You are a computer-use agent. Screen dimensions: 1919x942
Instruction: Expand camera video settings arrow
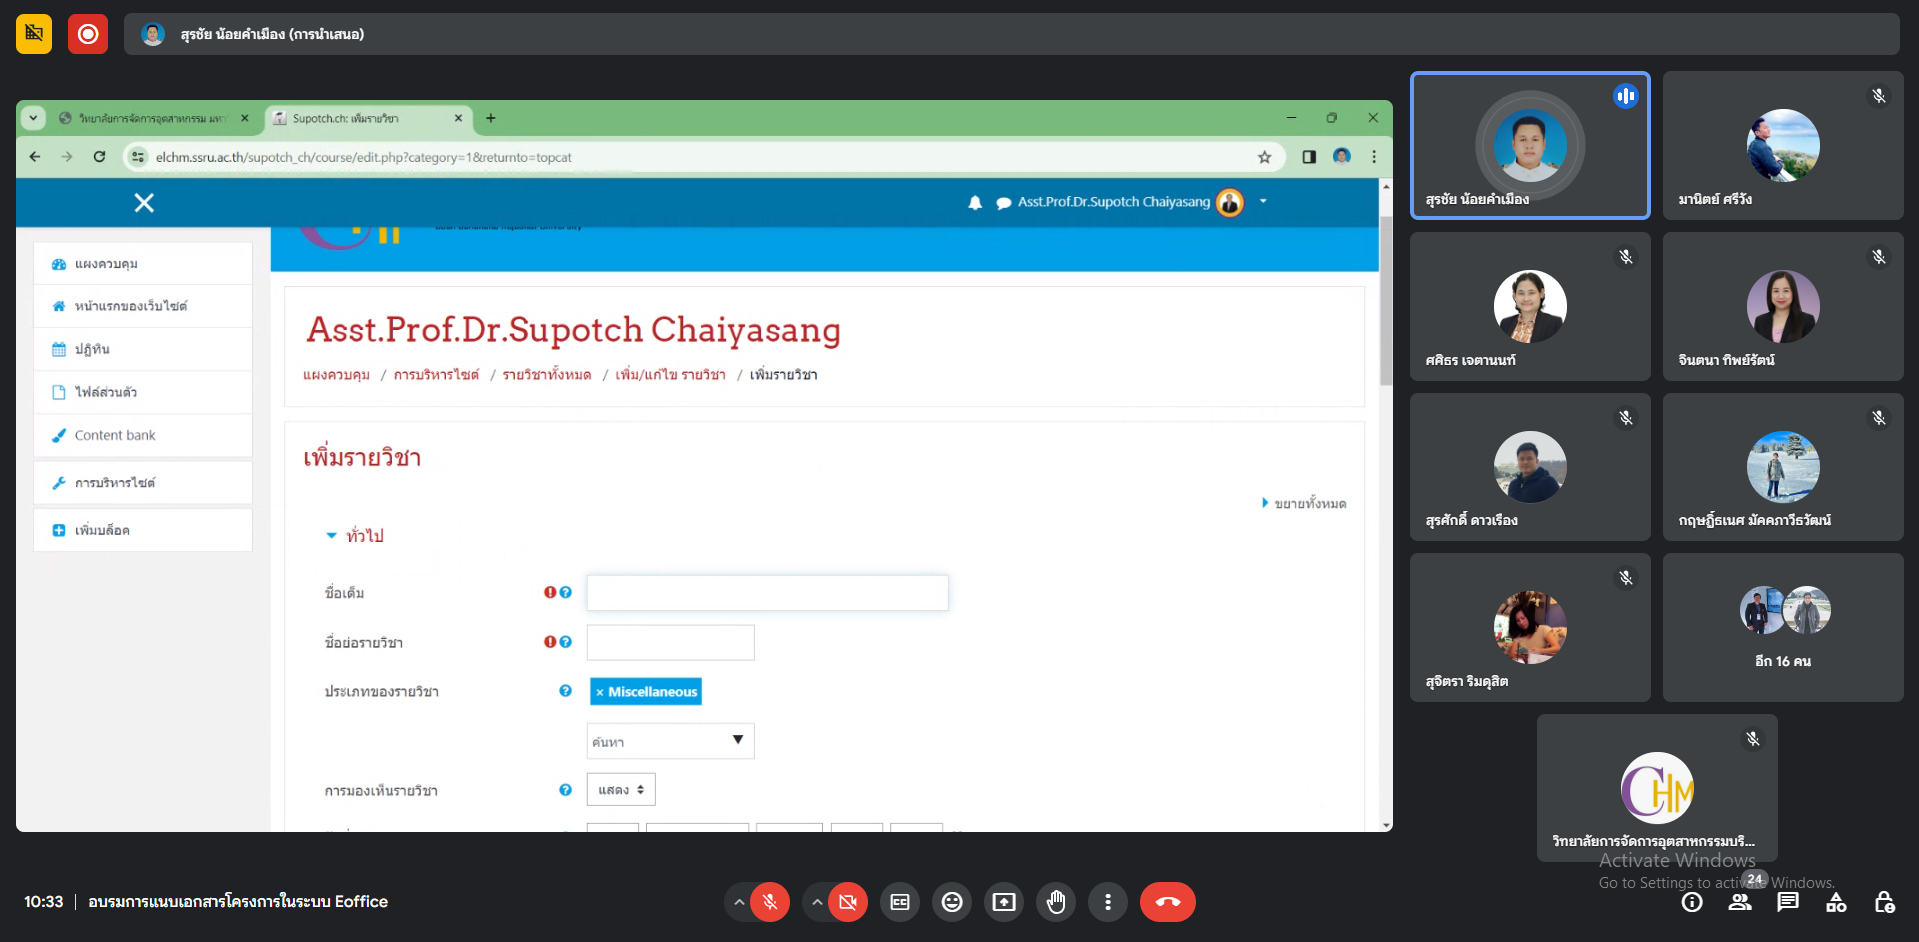click(817, 902)
